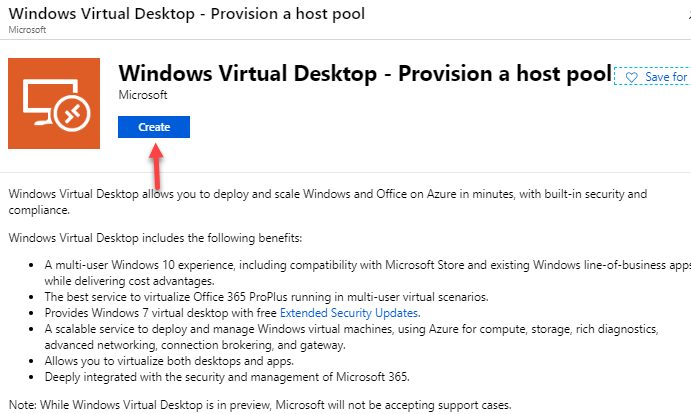This screenshot has width=691, height=414.
Task: Open the Extended Security Updates link
Action: 349,313
